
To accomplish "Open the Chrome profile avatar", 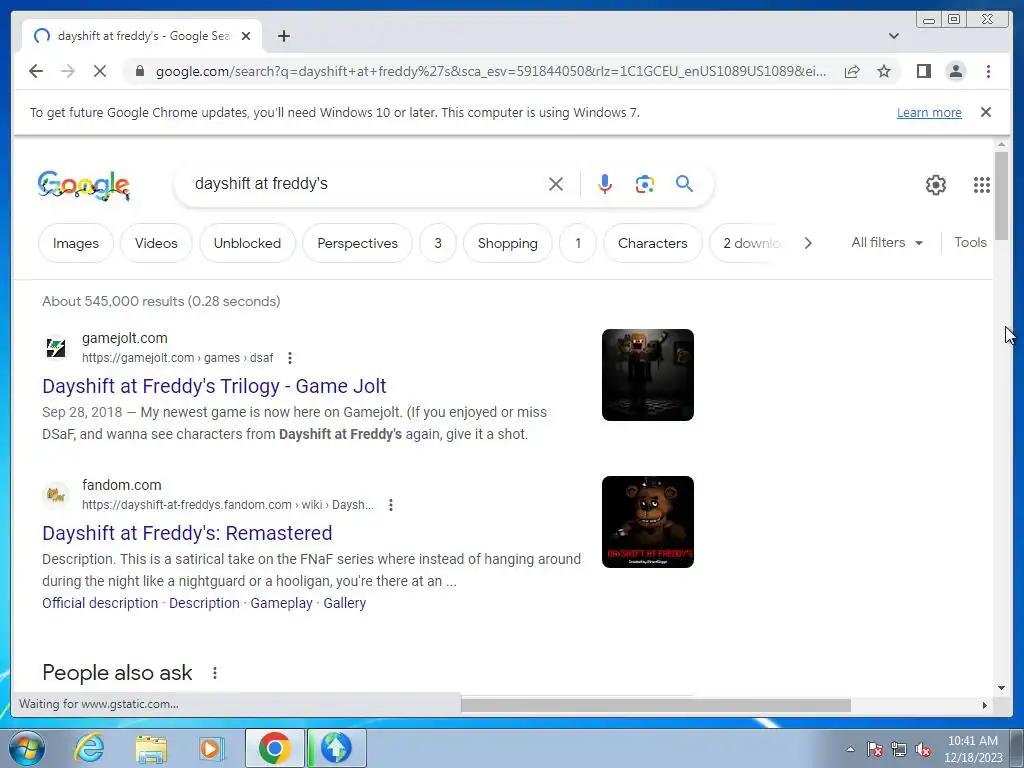I will [955, 71].
